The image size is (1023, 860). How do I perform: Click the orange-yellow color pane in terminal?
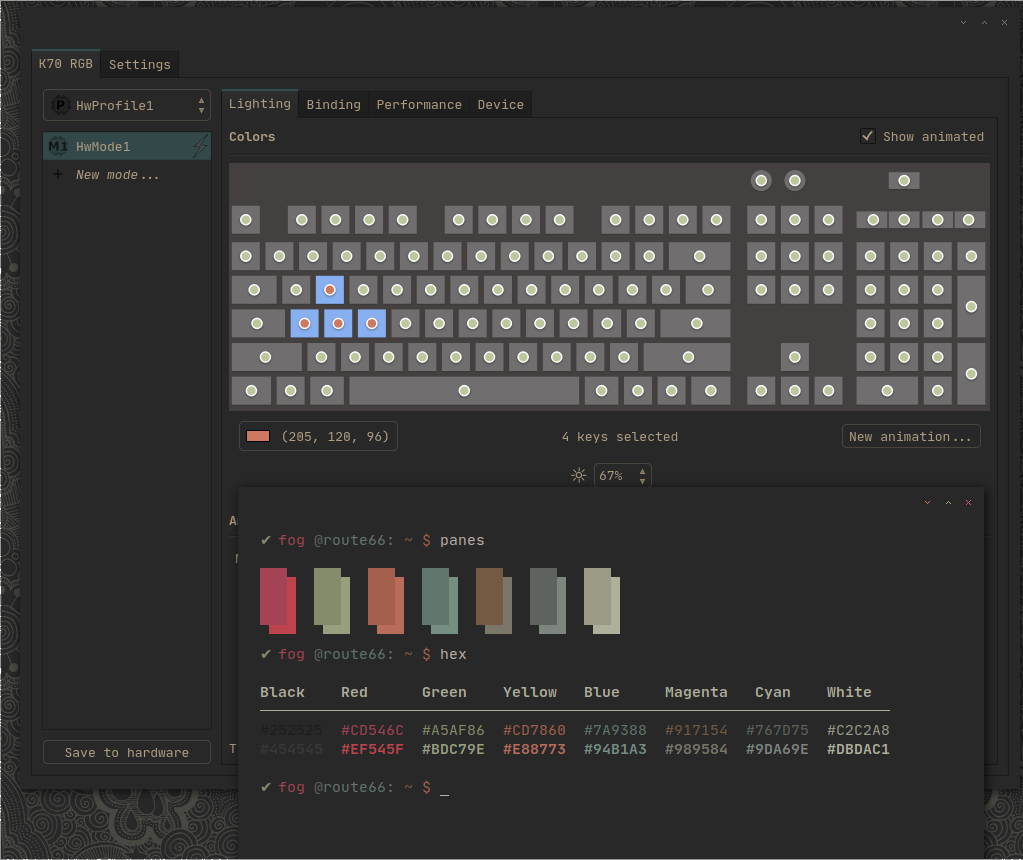tap(386, 601)
